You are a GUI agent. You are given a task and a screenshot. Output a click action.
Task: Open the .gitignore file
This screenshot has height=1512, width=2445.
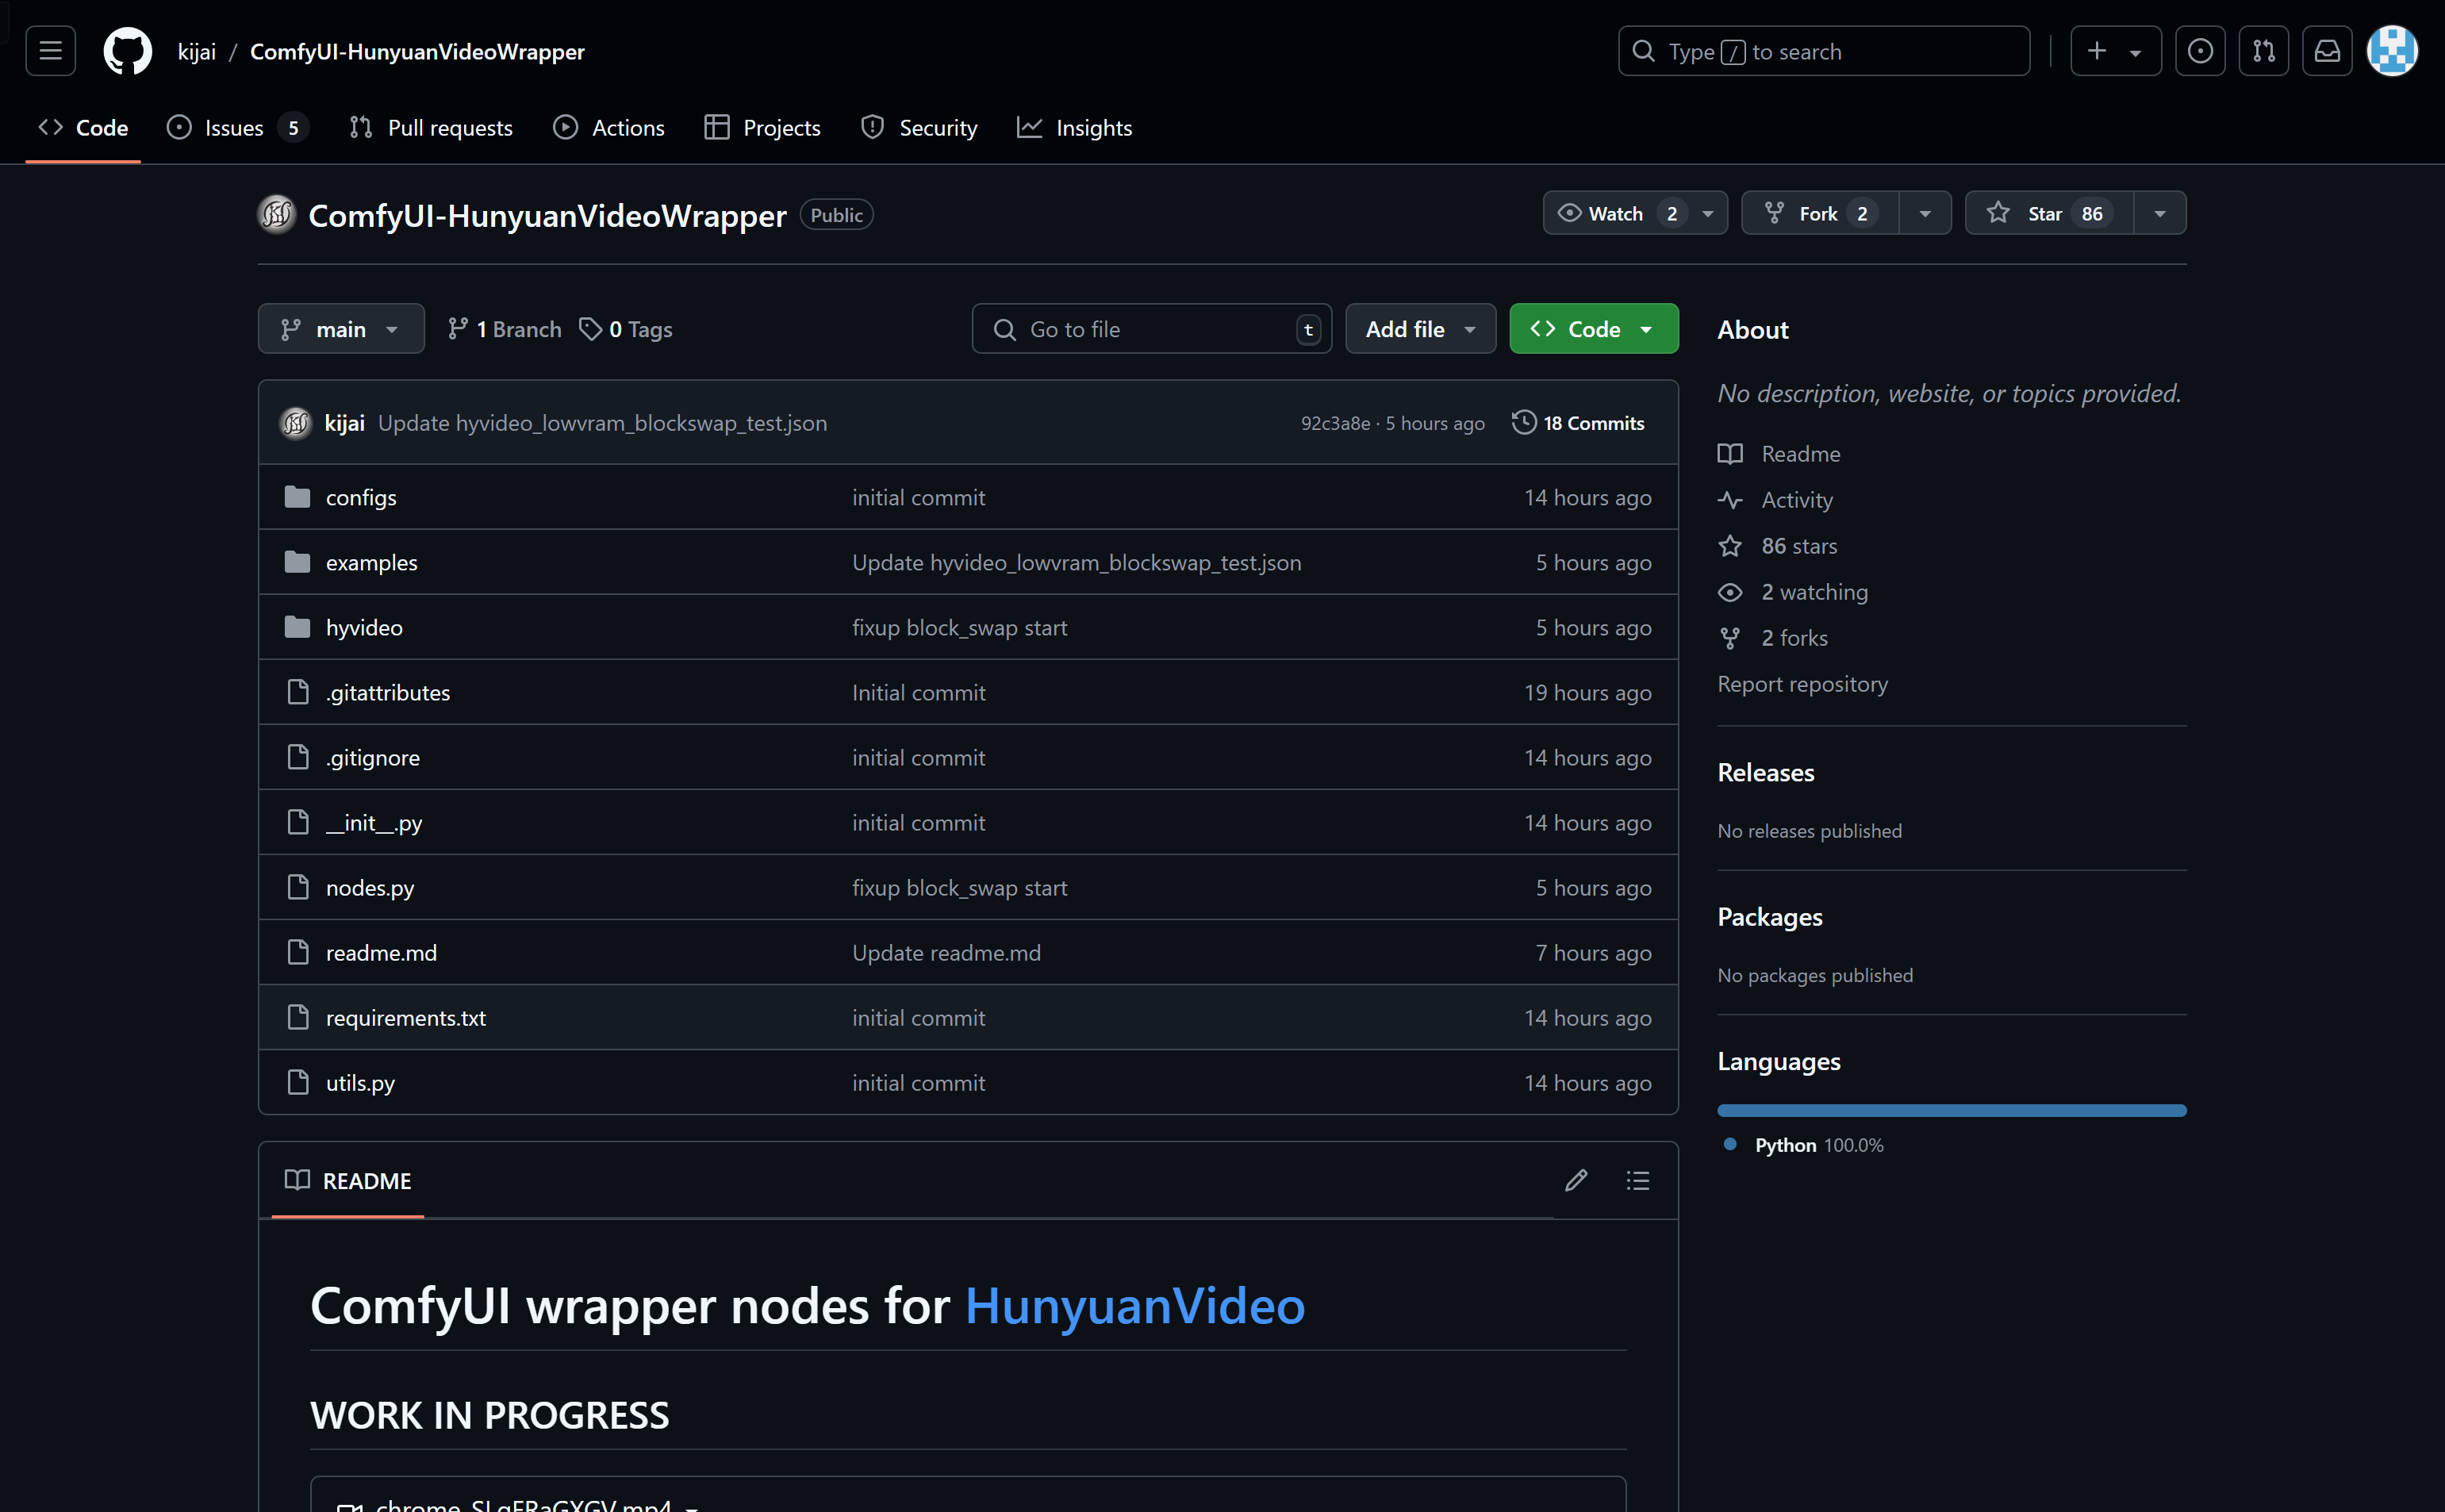pyautogui.click(x=373, y=757)
